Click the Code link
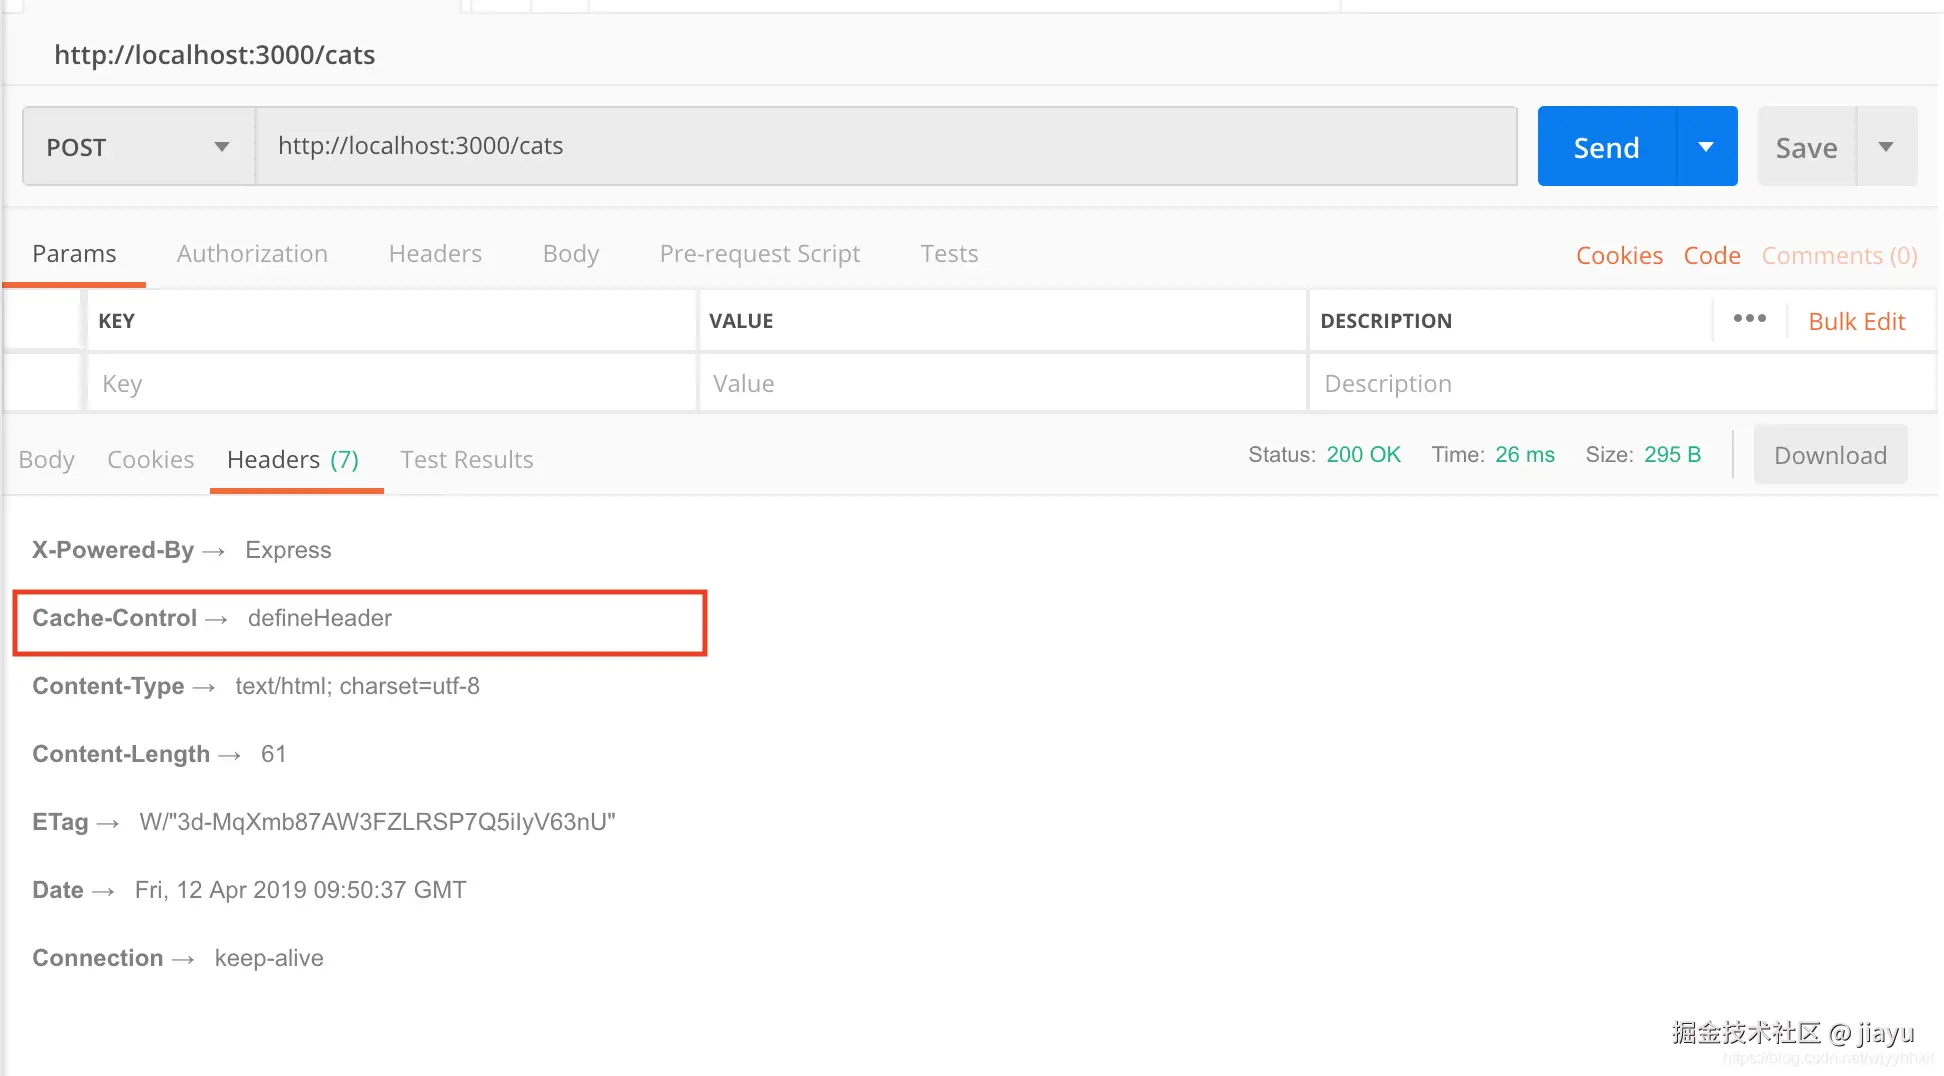 coord(1712,256)
